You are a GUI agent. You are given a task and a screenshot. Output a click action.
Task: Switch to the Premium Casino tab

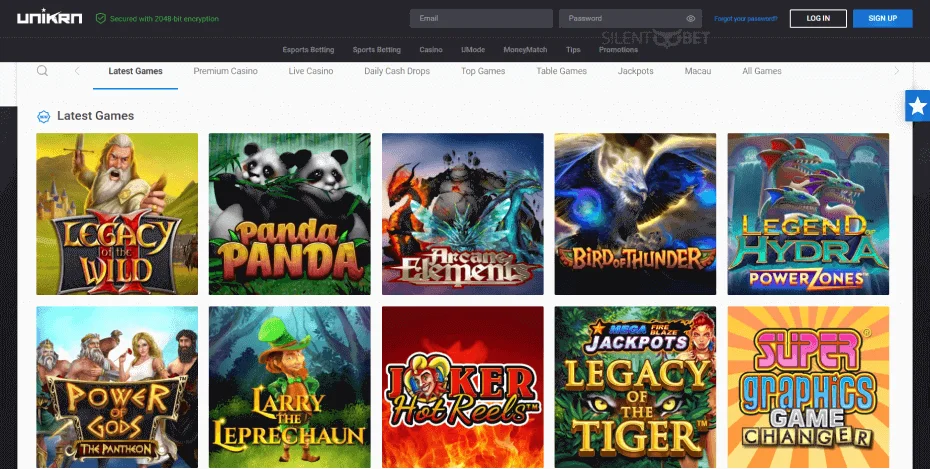click(x=225, y=71)
